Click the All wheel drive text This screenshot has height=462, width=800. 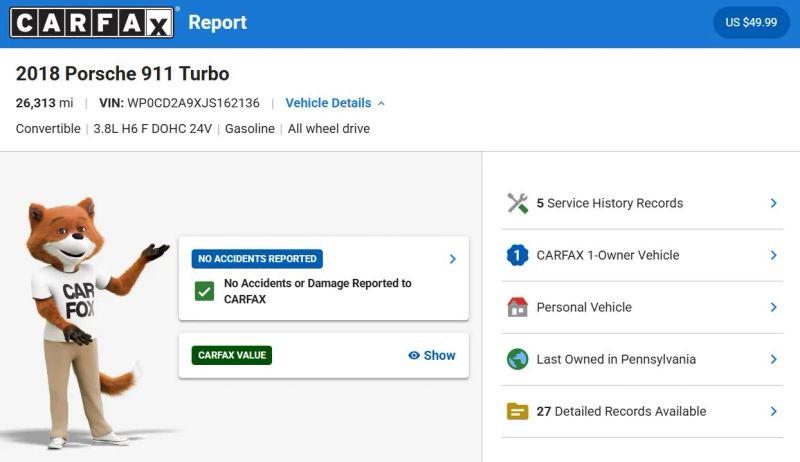coord(329,129)
